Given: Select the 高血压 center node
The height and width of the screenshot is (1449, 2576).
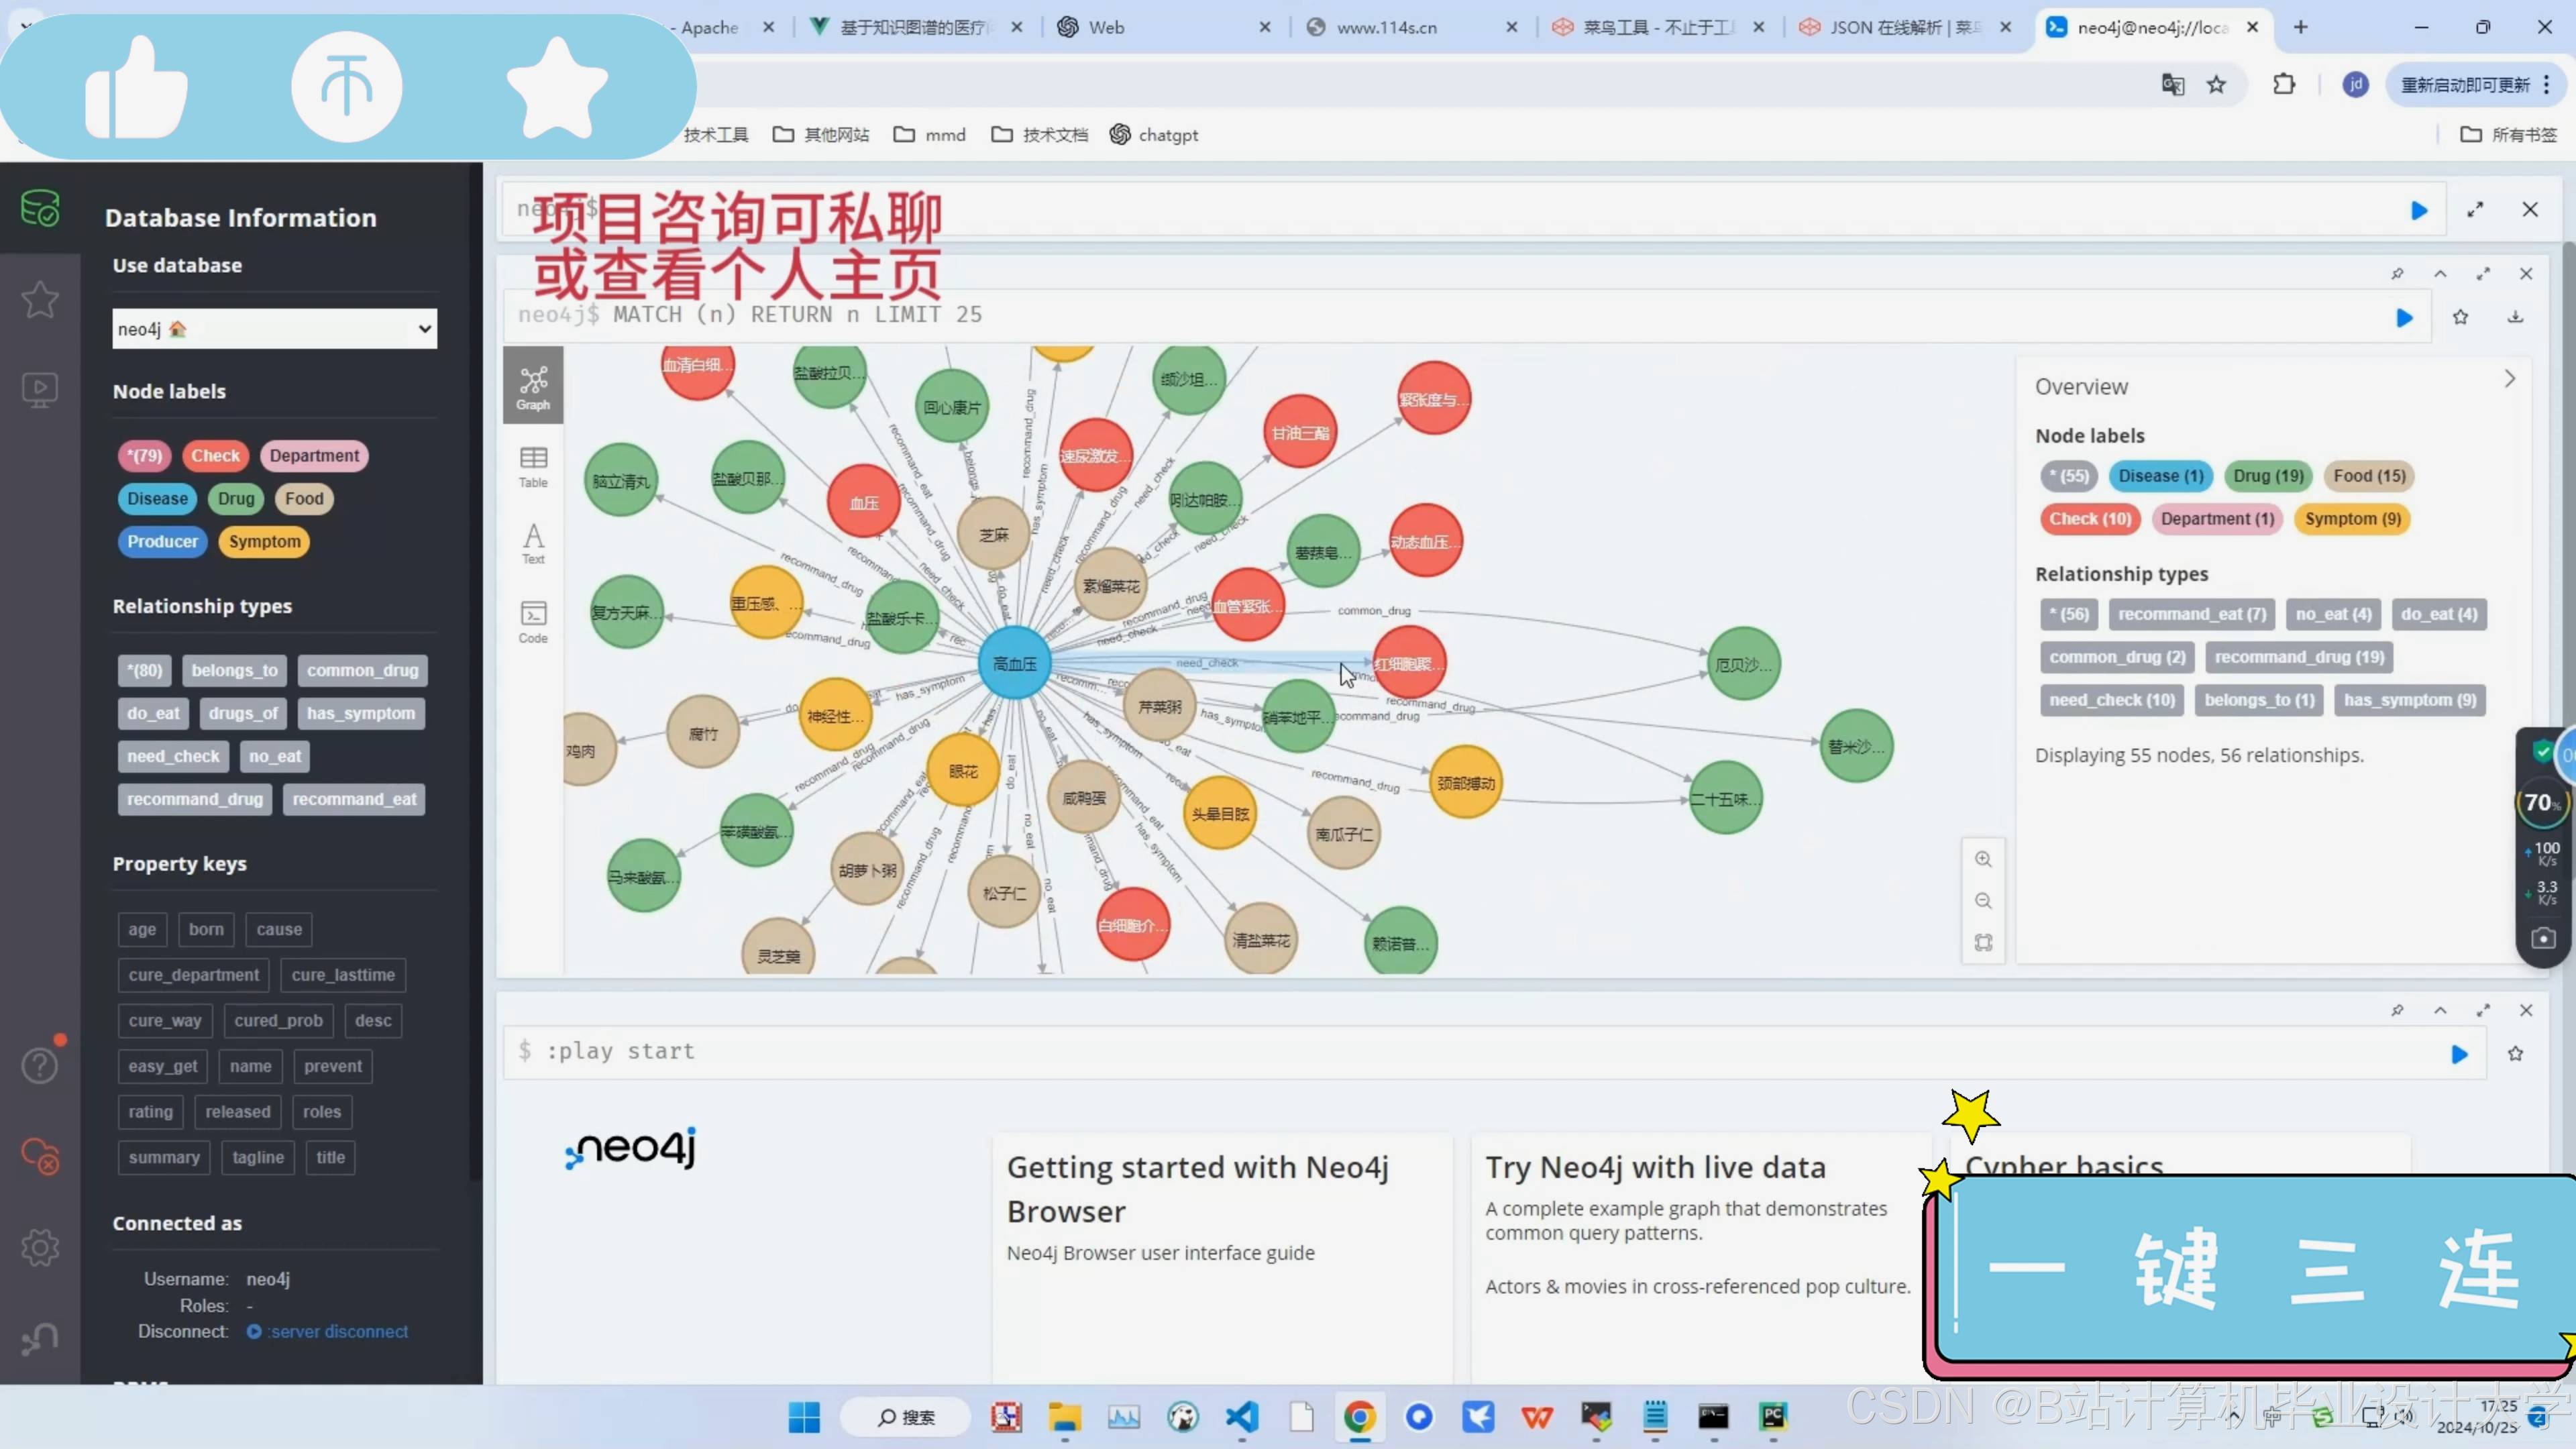Looking at the screenshot, I should coord(1014,663).
